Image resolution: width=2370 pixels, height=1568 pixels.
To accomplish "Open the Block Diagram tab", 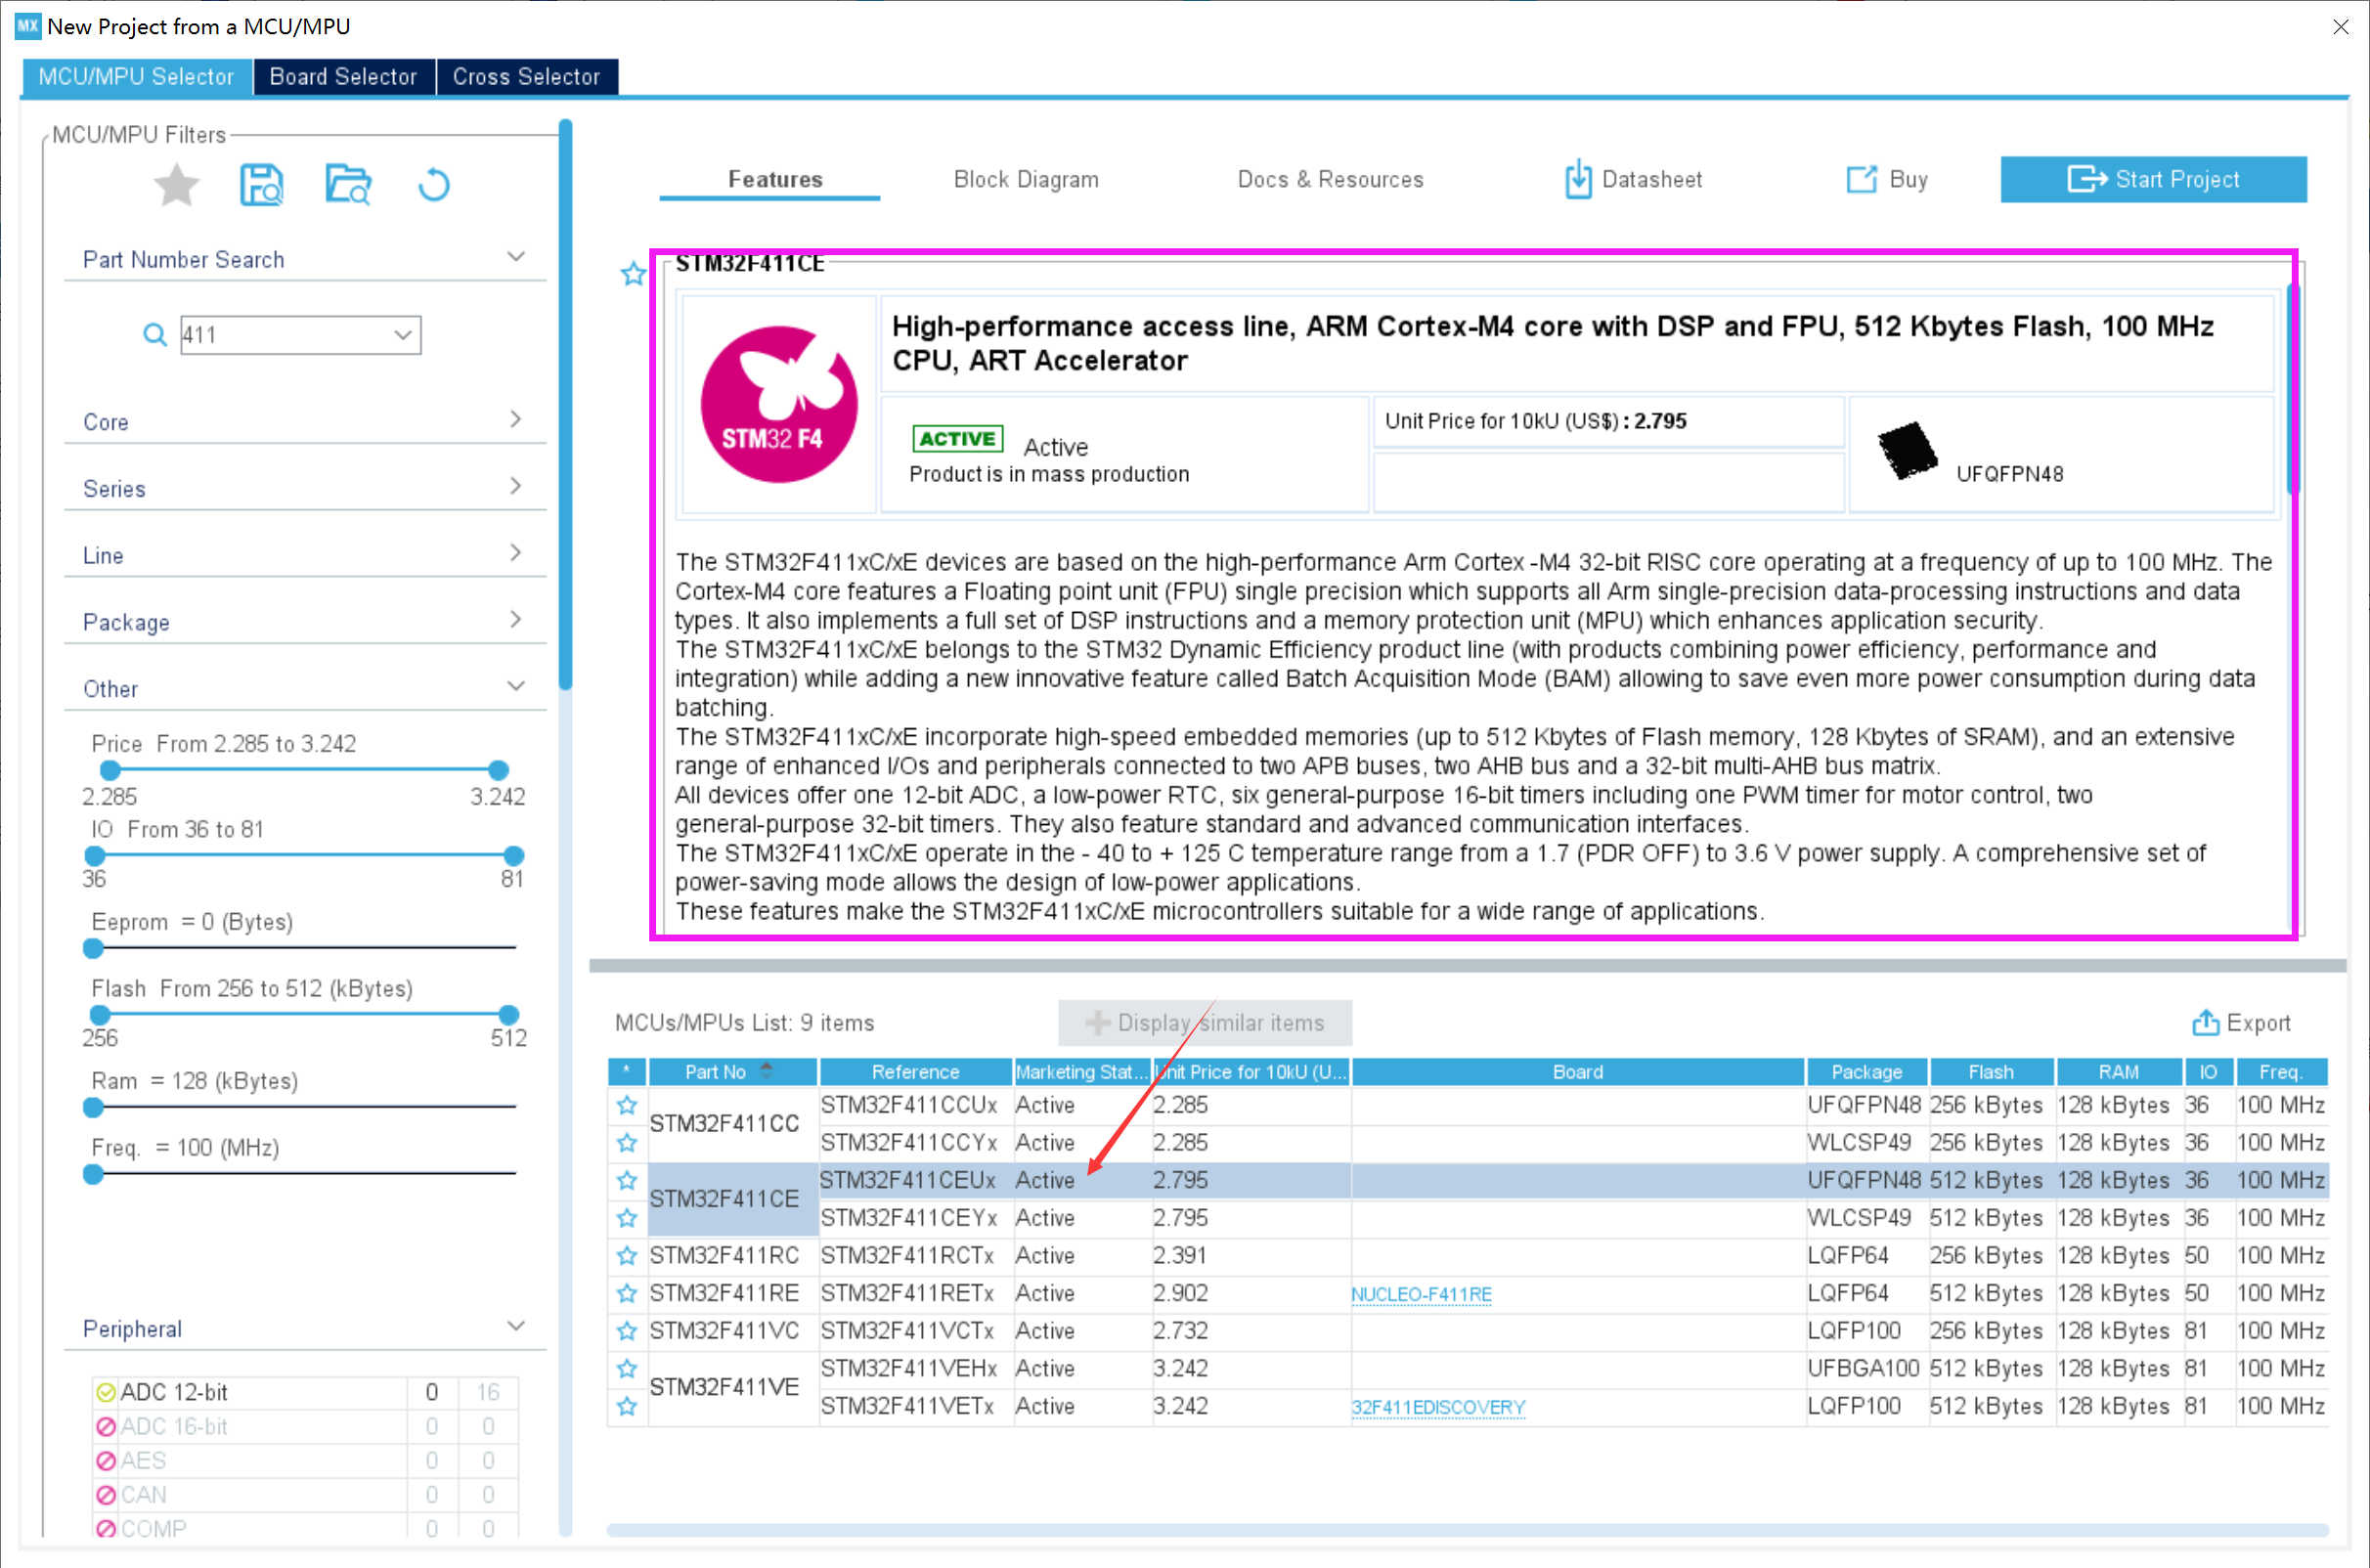I will 1025,180.
